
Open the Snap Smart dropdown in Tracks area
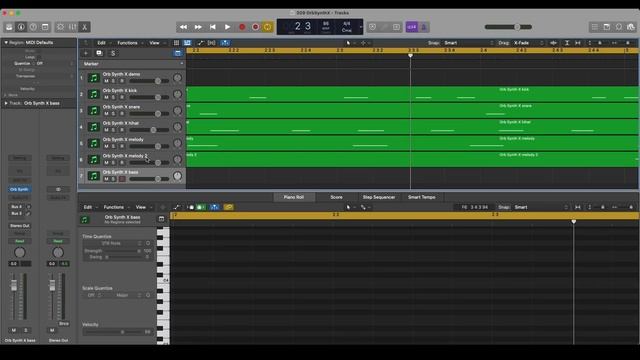[469, 43]
